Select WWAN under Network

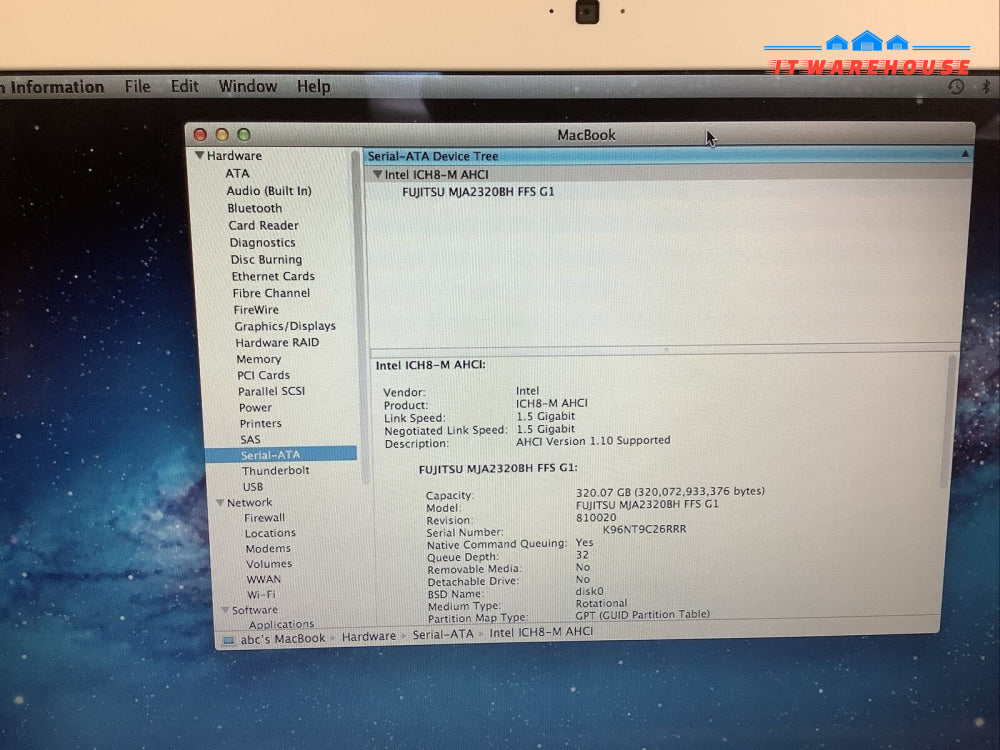coord(263,579)
